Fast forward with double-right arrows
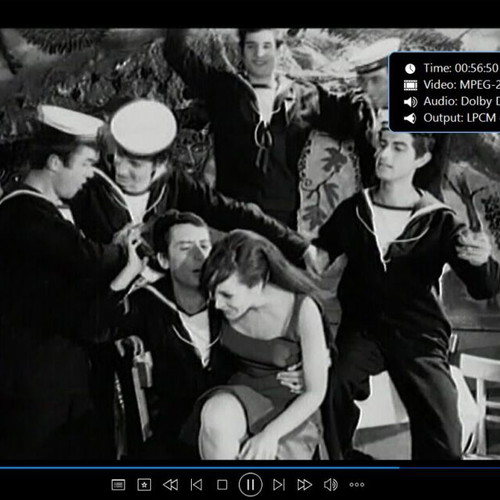The width and height of the screenshot is (500, 500). pos(304,485)
